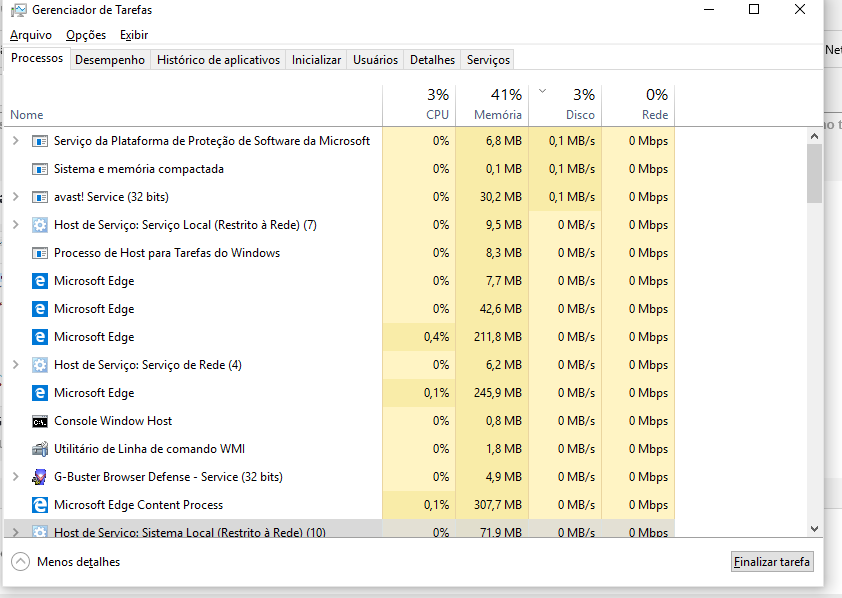Click the scrollbar up arrow
The image size is (842, 598).
[814, 136]
